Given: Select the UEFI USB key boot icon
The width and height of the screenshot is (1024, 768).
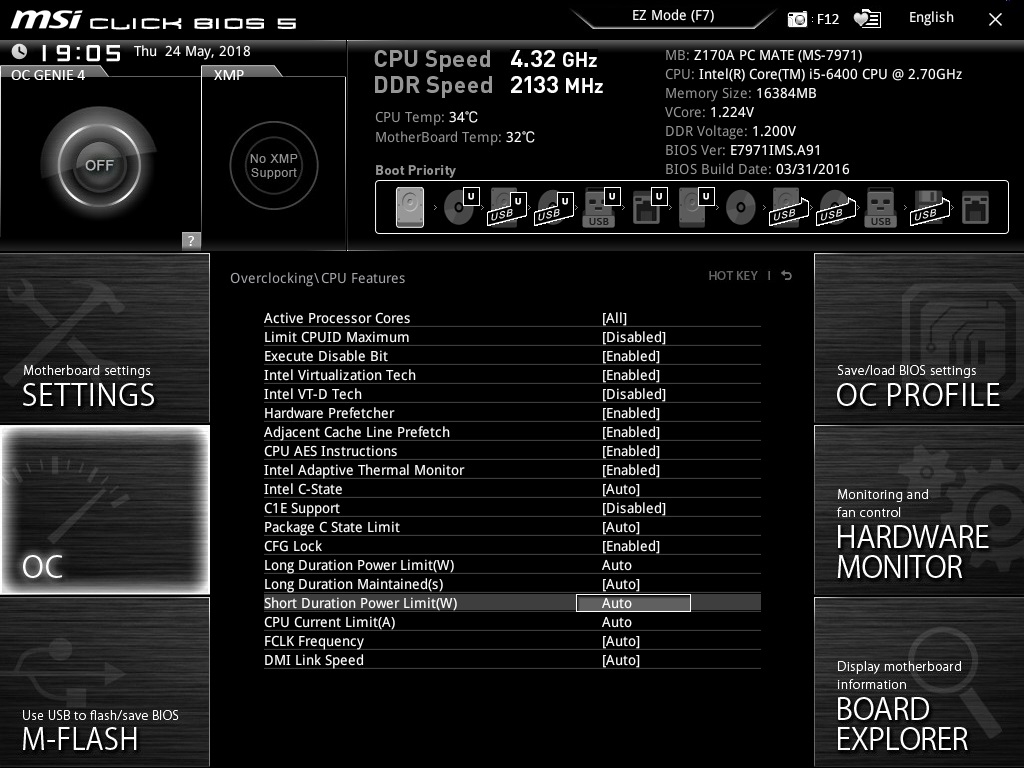Looking at the screenshot, I should 600,207.
